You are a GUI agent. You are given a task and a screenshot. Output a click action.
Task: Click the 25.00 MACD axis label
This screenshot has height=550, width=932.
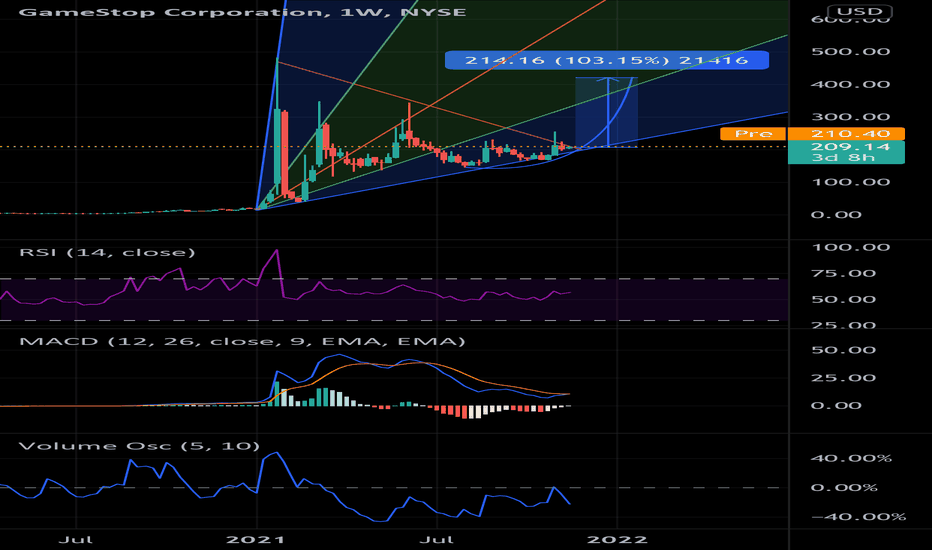[x=843, y=378]
